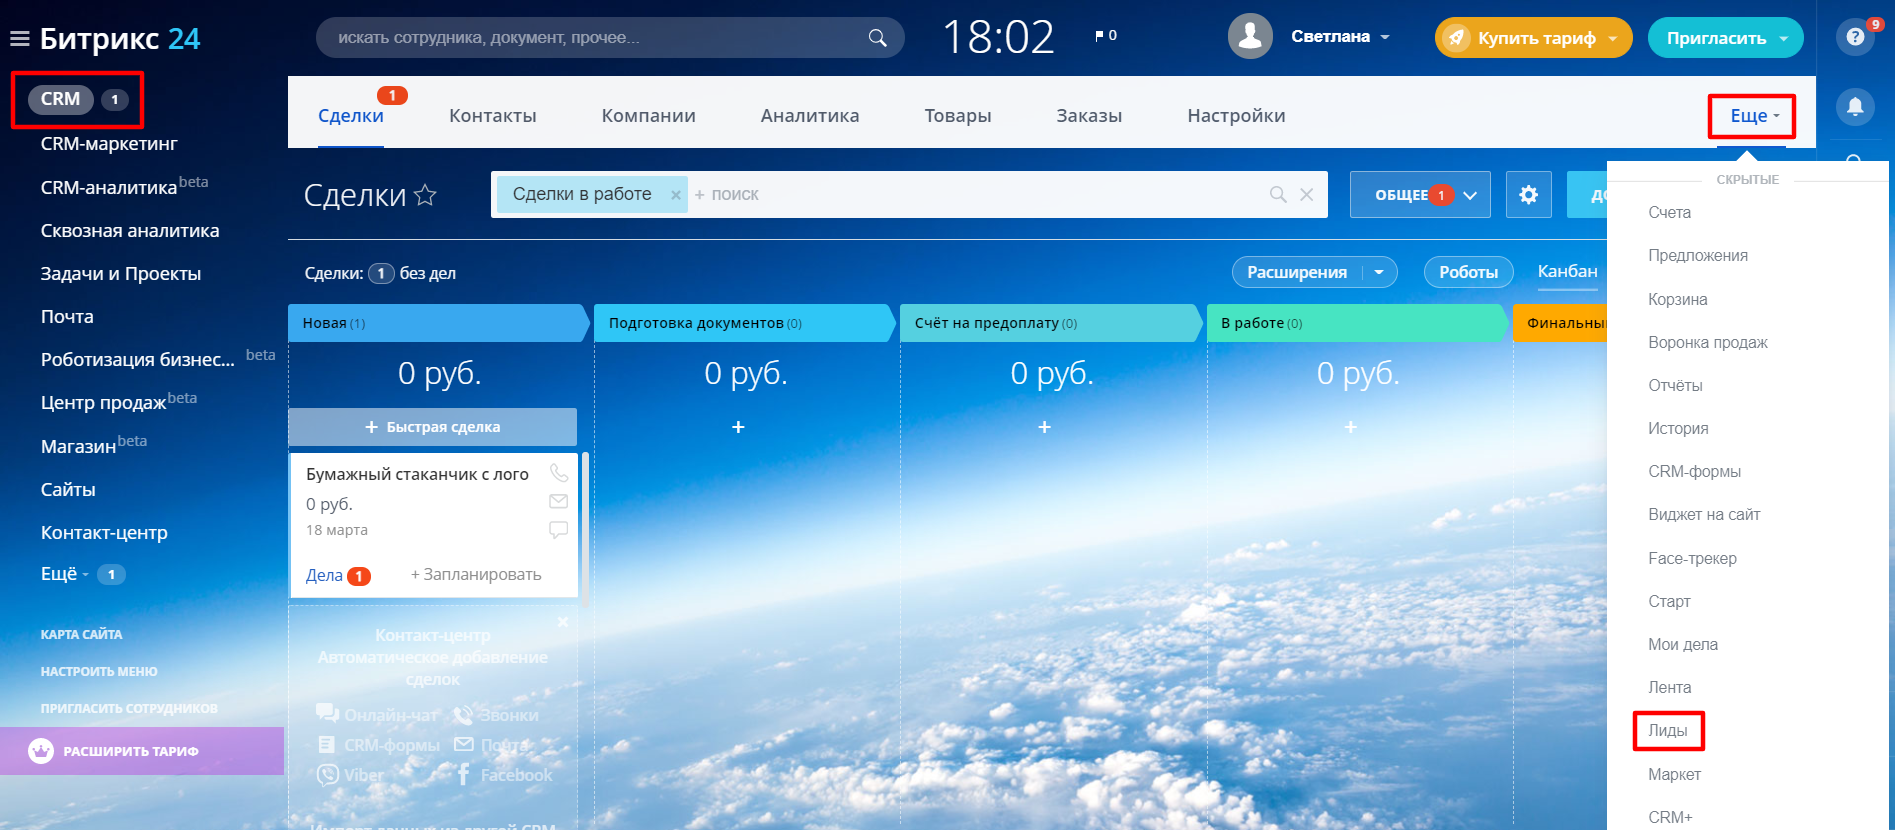This screenshot has height=830, width=1895.
Task: Open the help question mark icon
Action: click(1855, 37)
